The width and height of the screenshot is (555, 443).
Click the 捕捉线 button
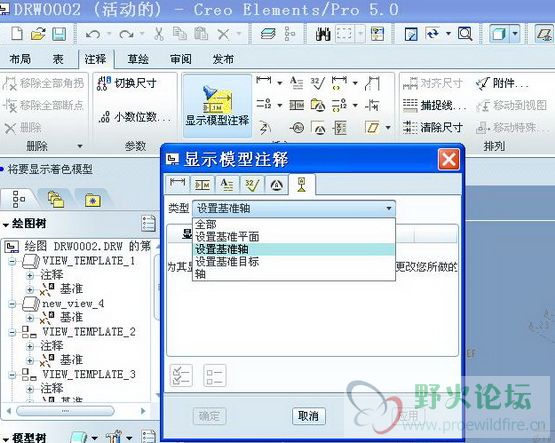coord(435,105)
